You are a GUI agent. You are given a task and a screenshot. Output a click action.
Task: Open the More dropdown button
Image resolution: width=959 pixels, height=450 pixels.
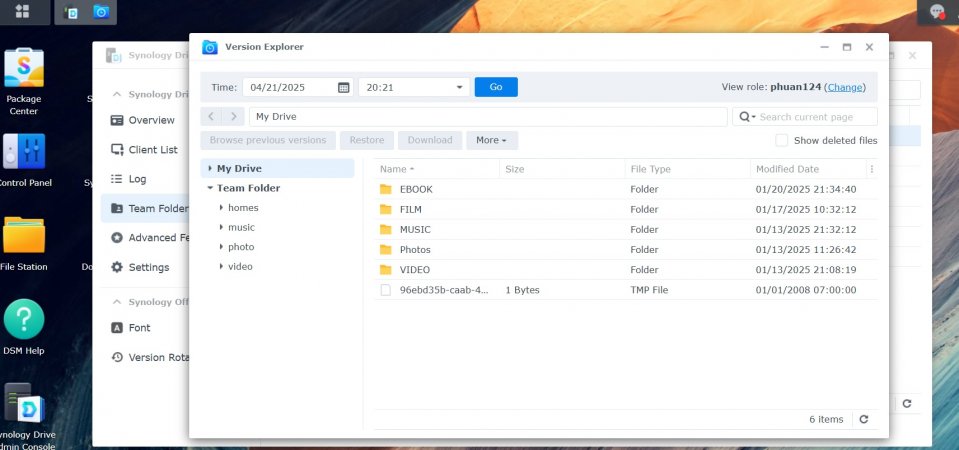point(492,140)
